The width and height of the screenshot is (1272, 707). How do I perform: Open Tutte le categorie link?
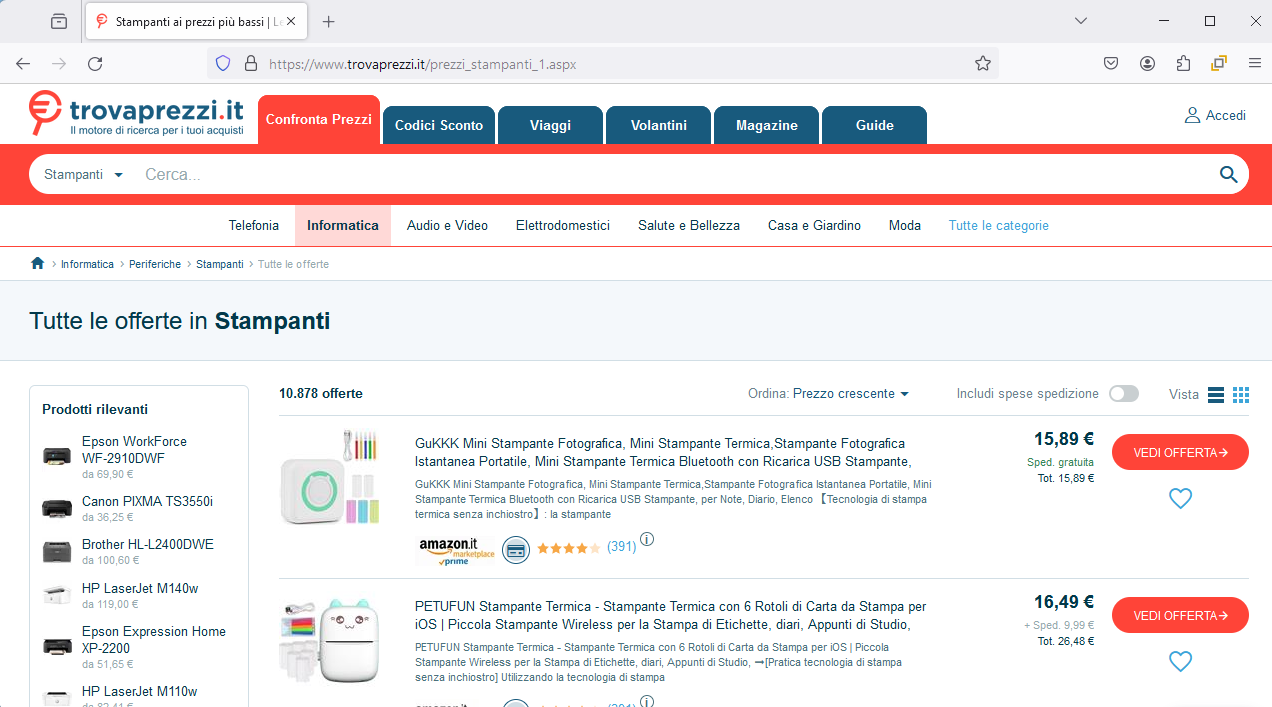[999, 226]
